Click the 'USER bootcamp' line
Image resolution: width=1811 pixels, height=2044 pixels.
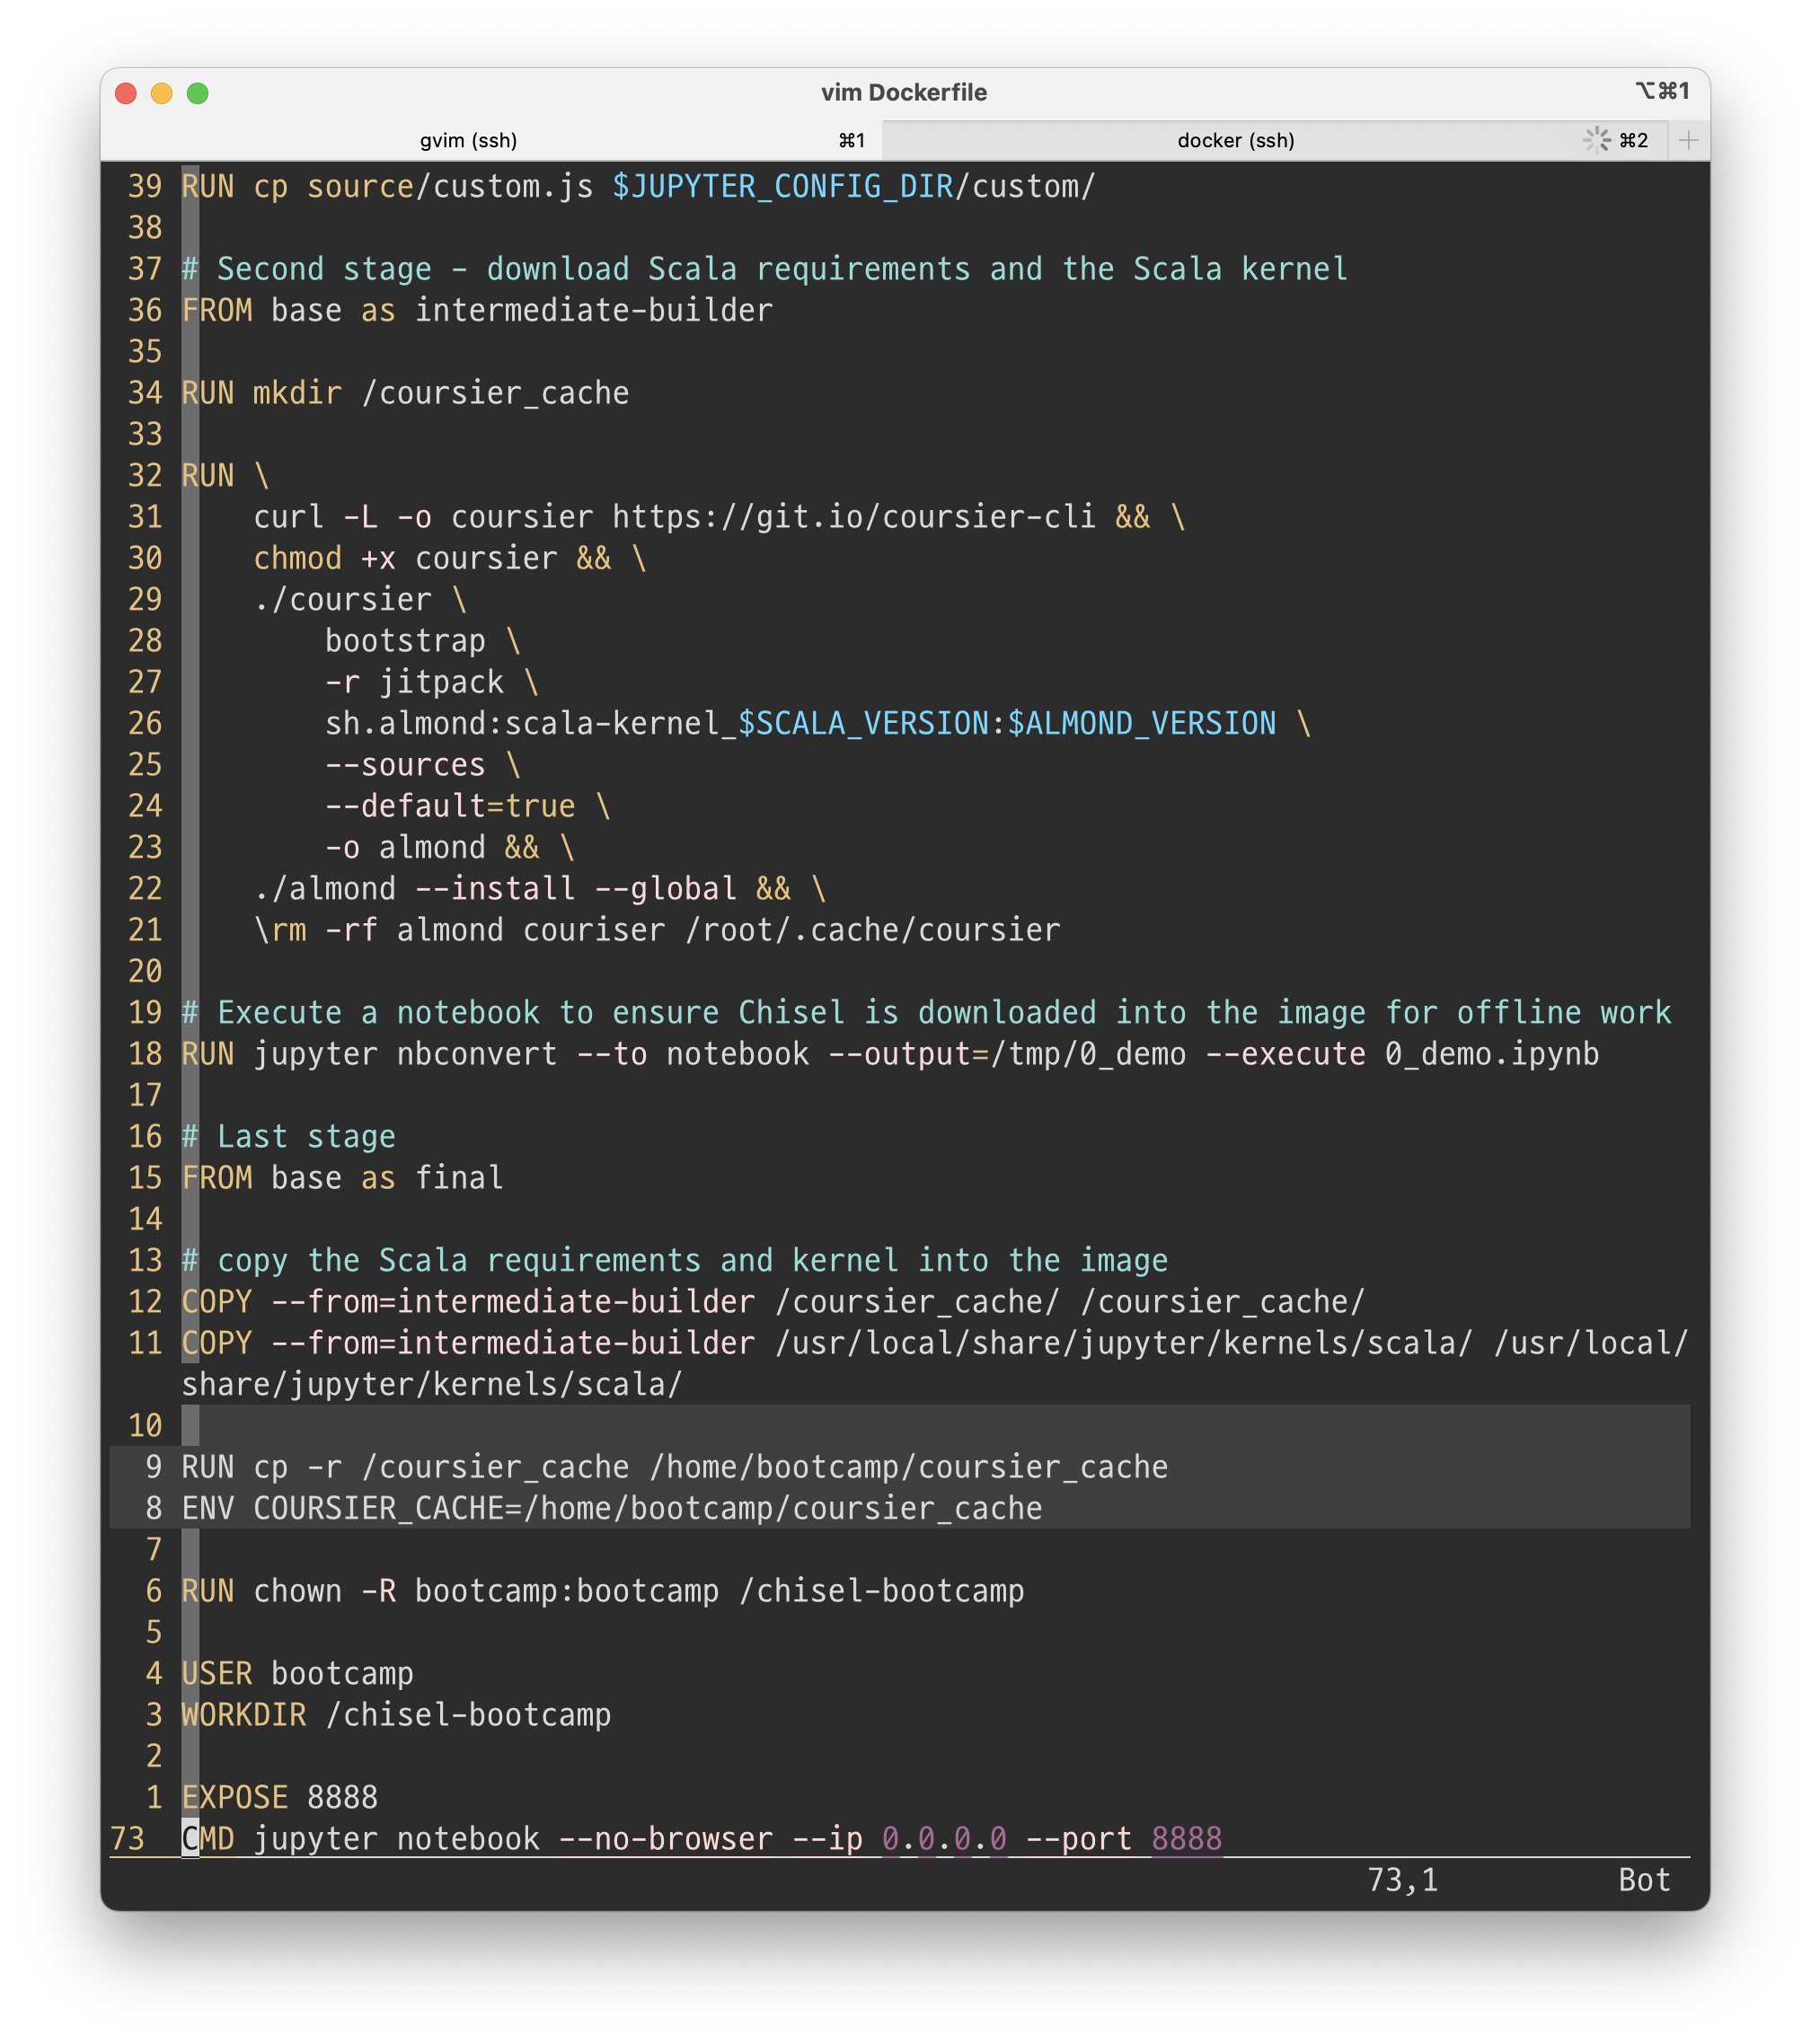pos(297,1674)
